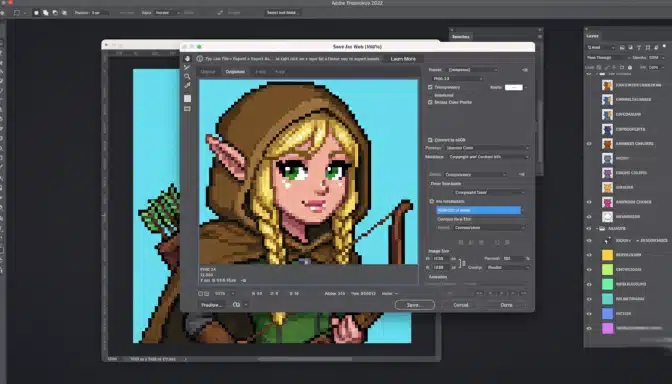Click the Select and Mask button in options bar
Screen dimensions: 672x384
pos(281,13)
